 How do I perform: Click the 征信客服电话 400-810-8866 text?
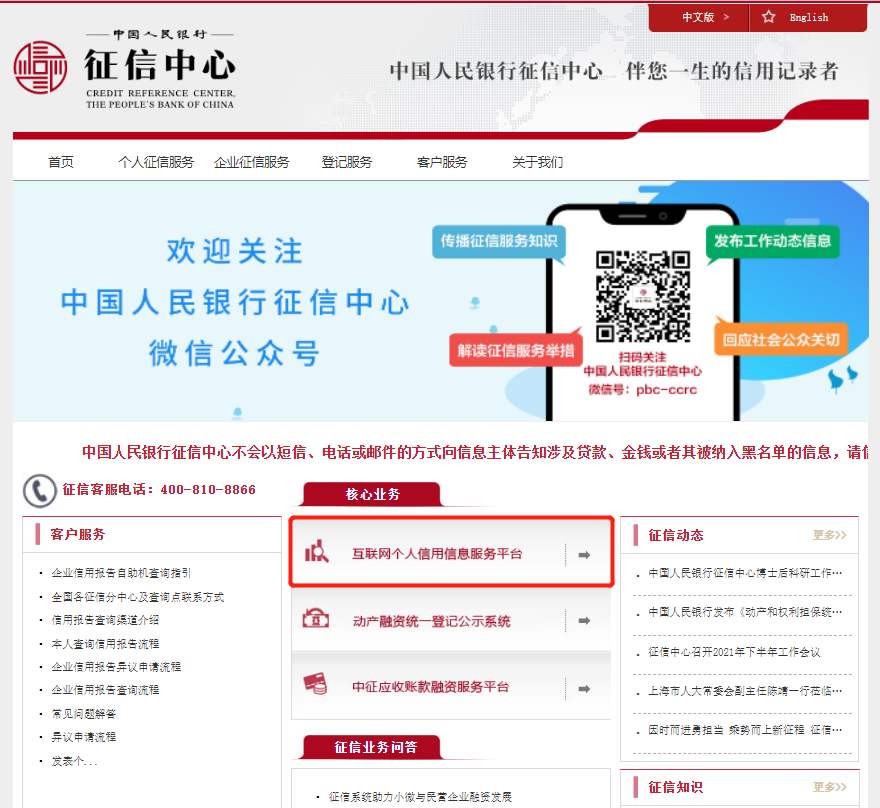click(159, 490)
